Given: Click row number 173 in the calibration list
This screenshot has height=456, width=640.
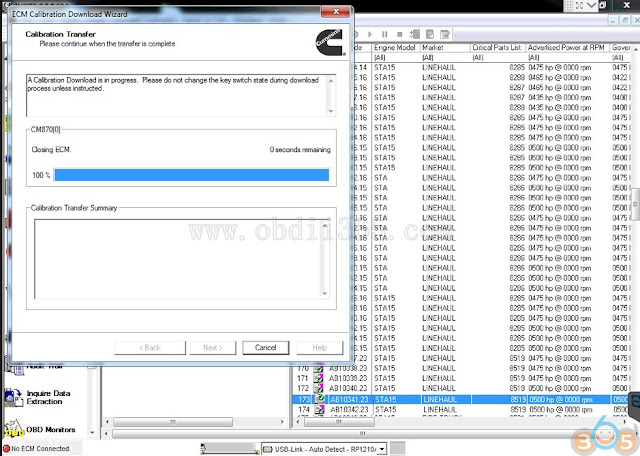Looking at the screenshot, I should tap(304, 399).
